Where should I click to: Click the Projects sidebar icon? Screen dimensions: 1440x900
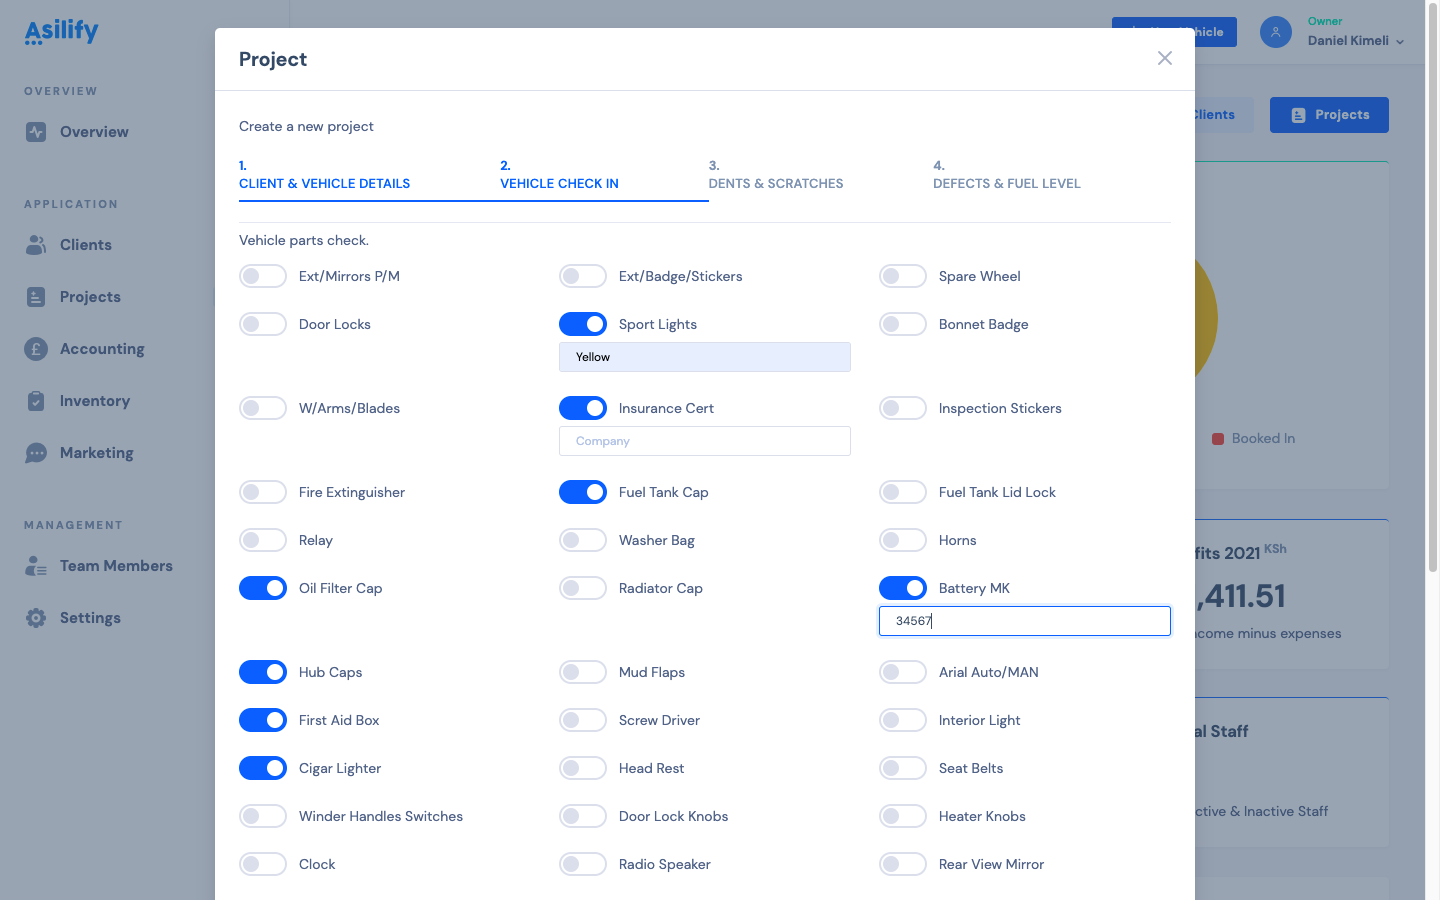[36, 297]
